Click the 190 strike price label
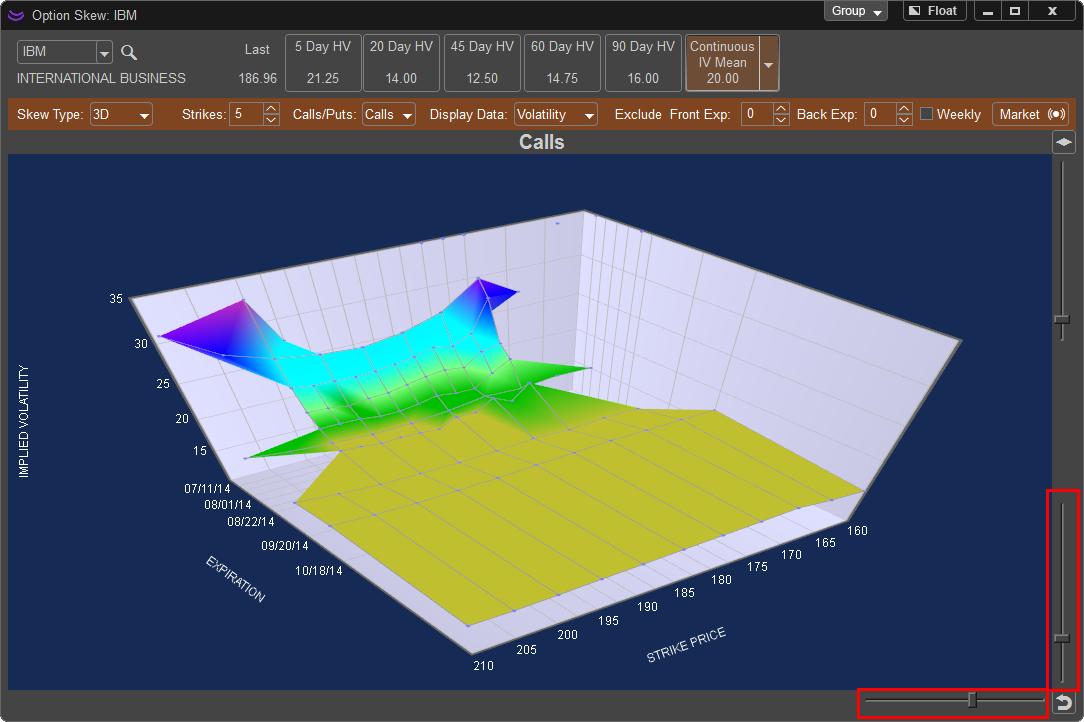1084x722 pixels. click(x=647, y=607)
